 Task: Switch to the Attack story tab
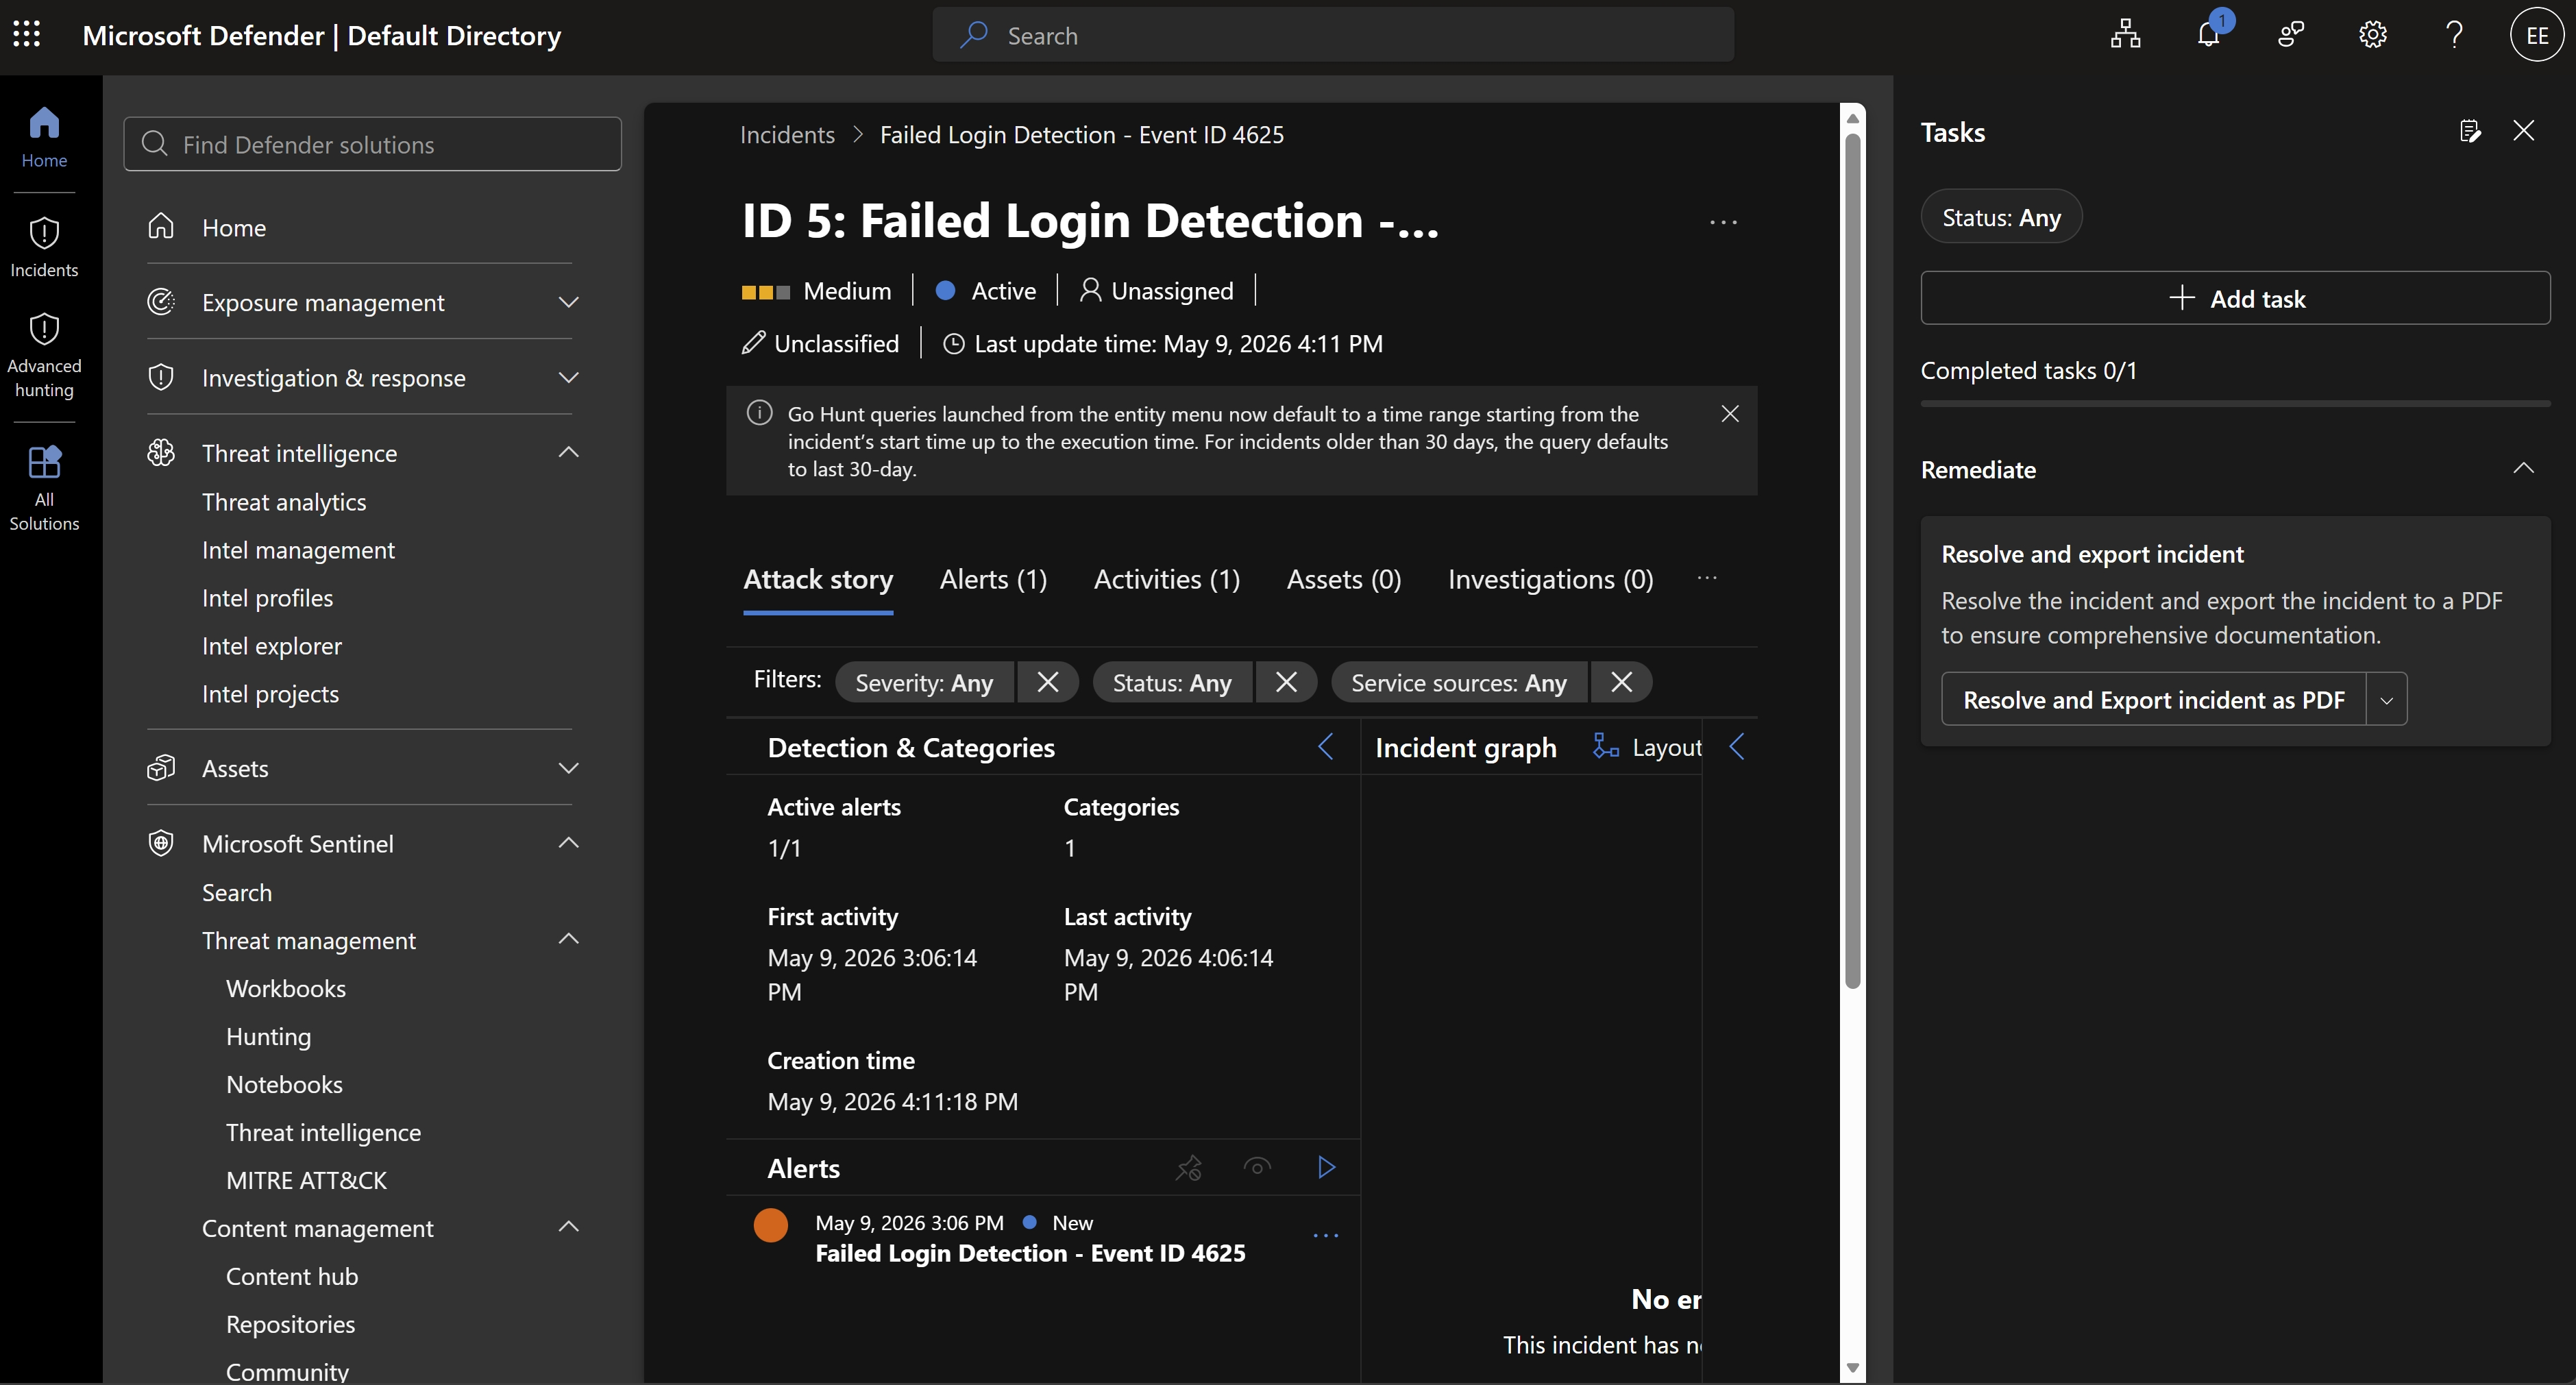818,579
